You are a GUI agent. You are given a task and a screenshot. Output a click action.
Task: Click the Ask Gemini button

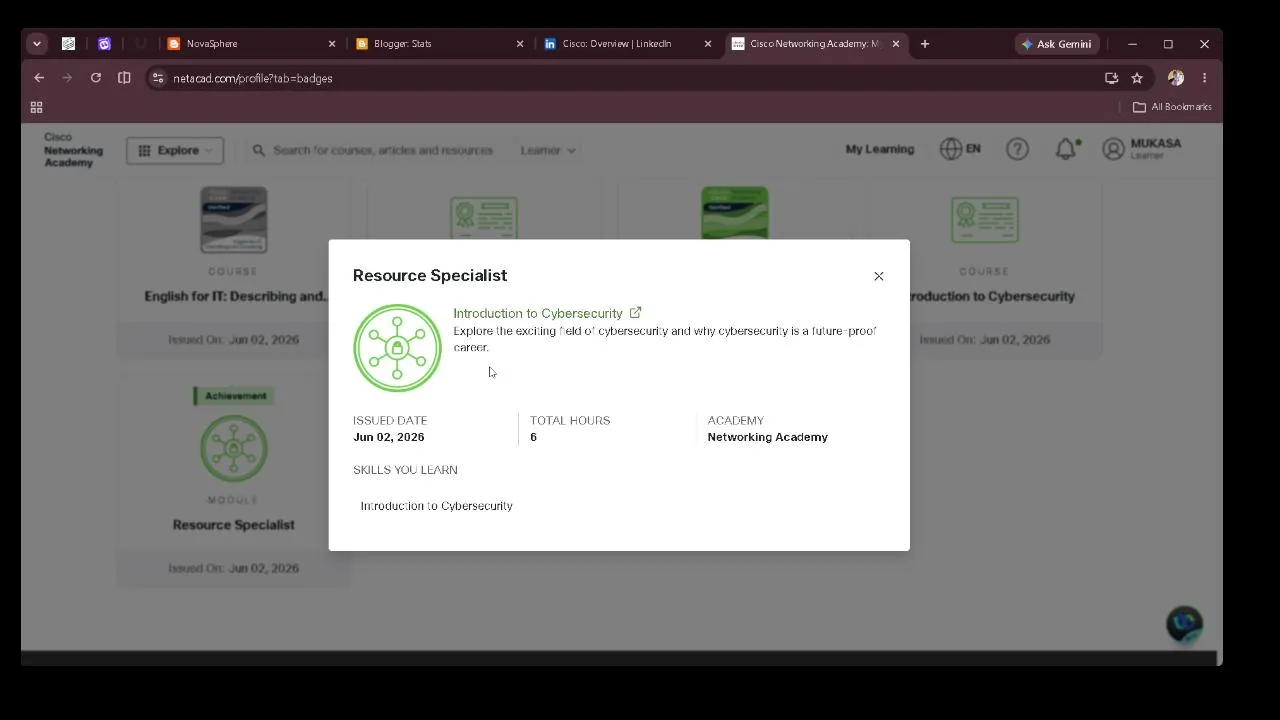coord(1057,44)
